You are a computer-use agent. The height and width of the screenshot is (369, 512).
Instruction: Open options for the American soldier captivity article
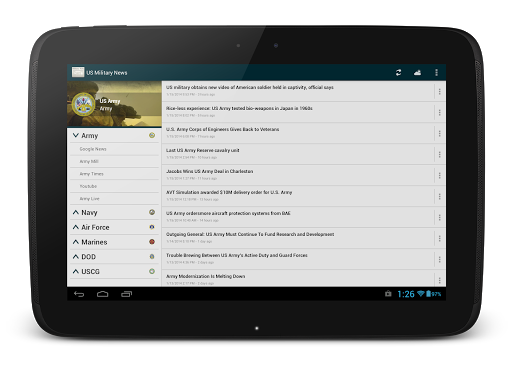point(440,91)
